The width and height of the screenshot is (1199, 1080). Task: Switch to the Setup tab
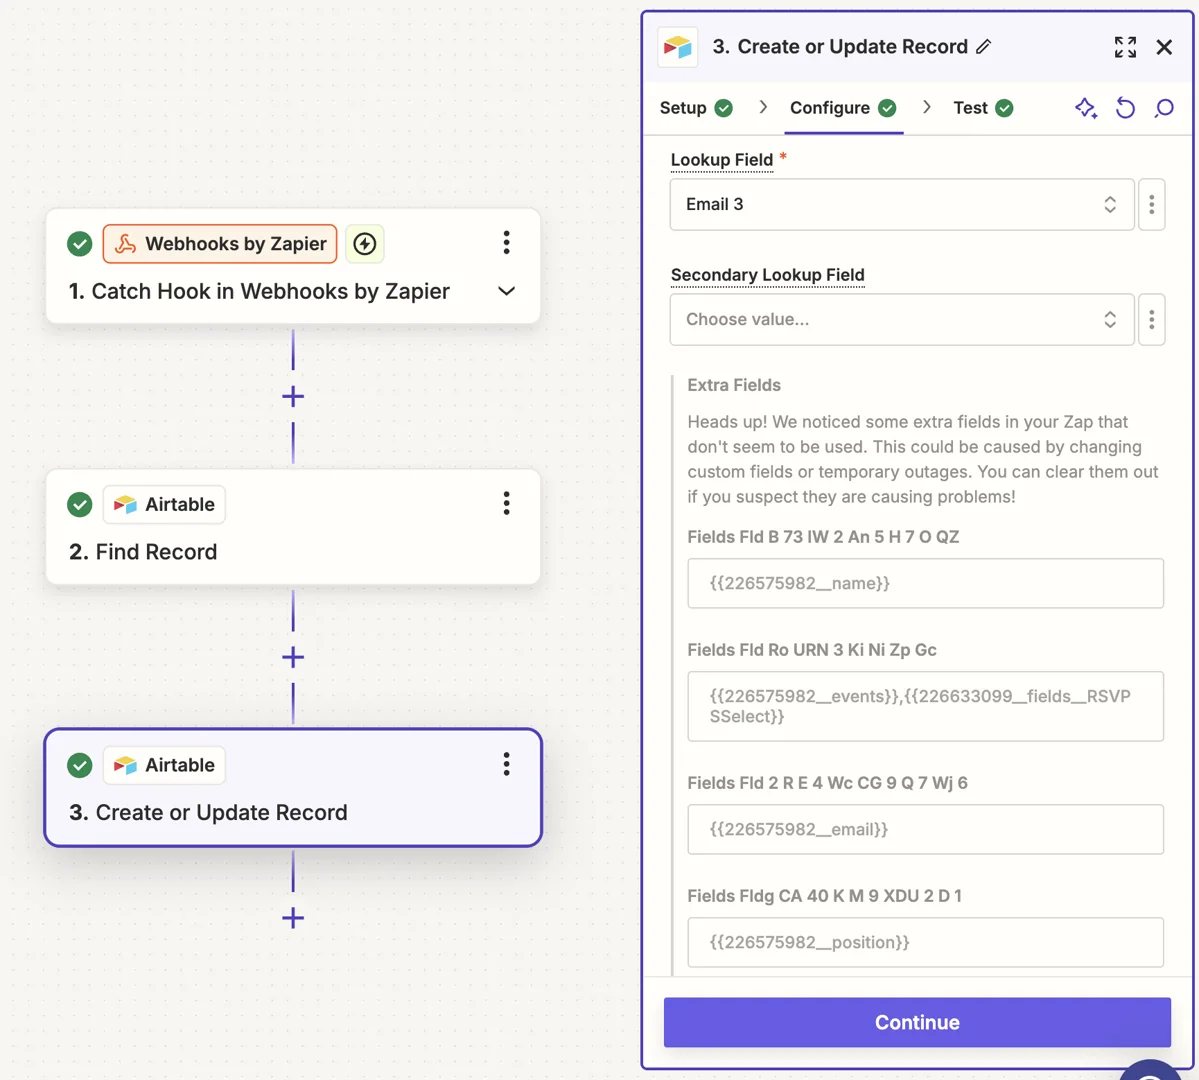point(683,107)
